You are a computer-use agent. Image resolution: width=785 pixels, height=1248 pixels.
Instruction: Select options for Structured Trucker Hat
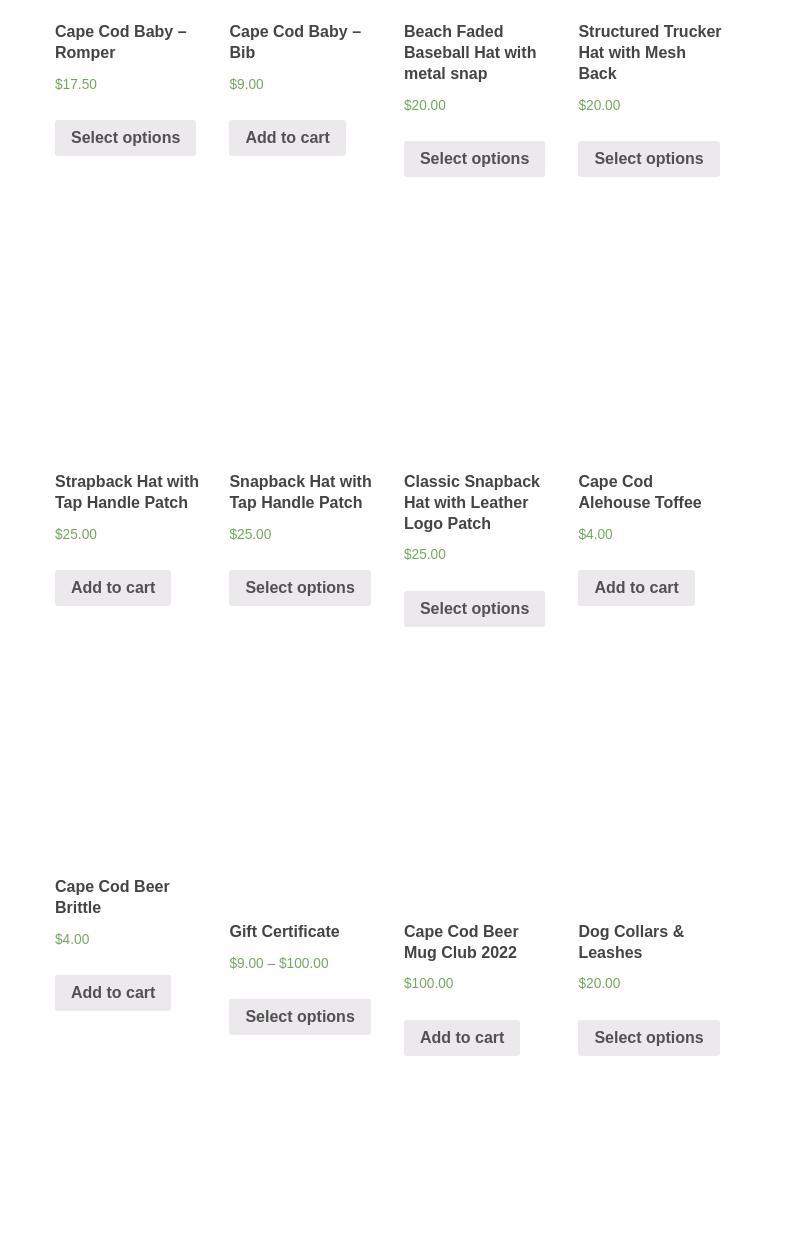648,159
